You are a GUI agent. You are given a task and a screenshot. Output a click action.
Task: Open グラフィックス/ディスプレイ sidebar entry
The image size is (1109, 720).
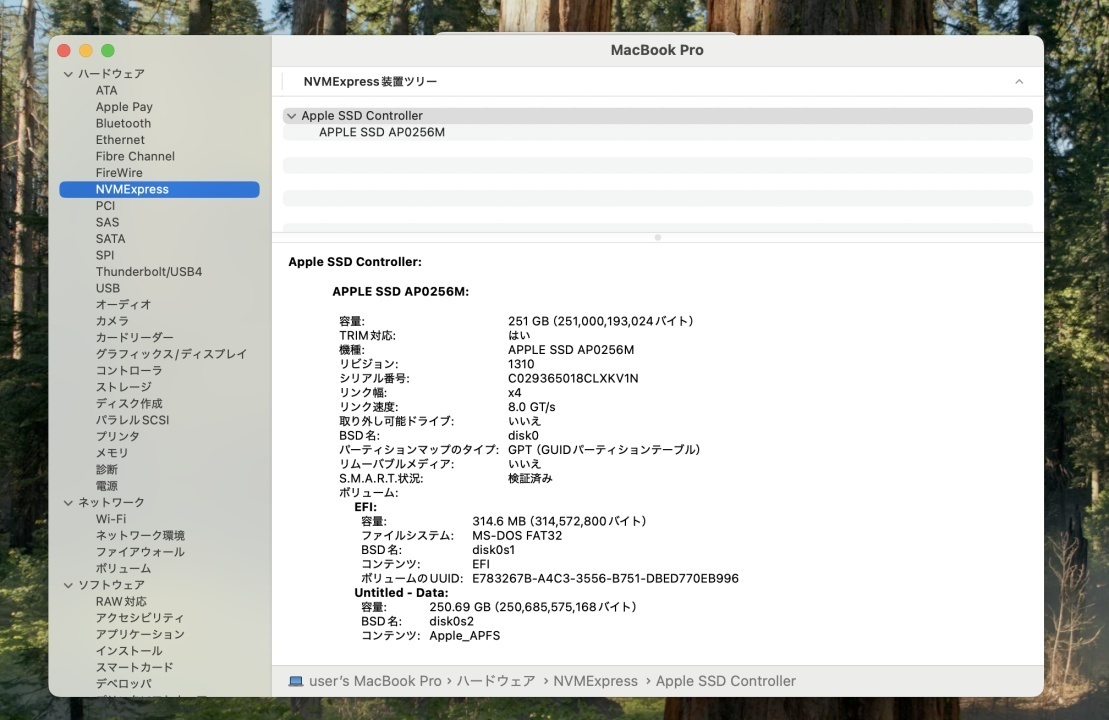pyautogui.click(x=170, y=354)
